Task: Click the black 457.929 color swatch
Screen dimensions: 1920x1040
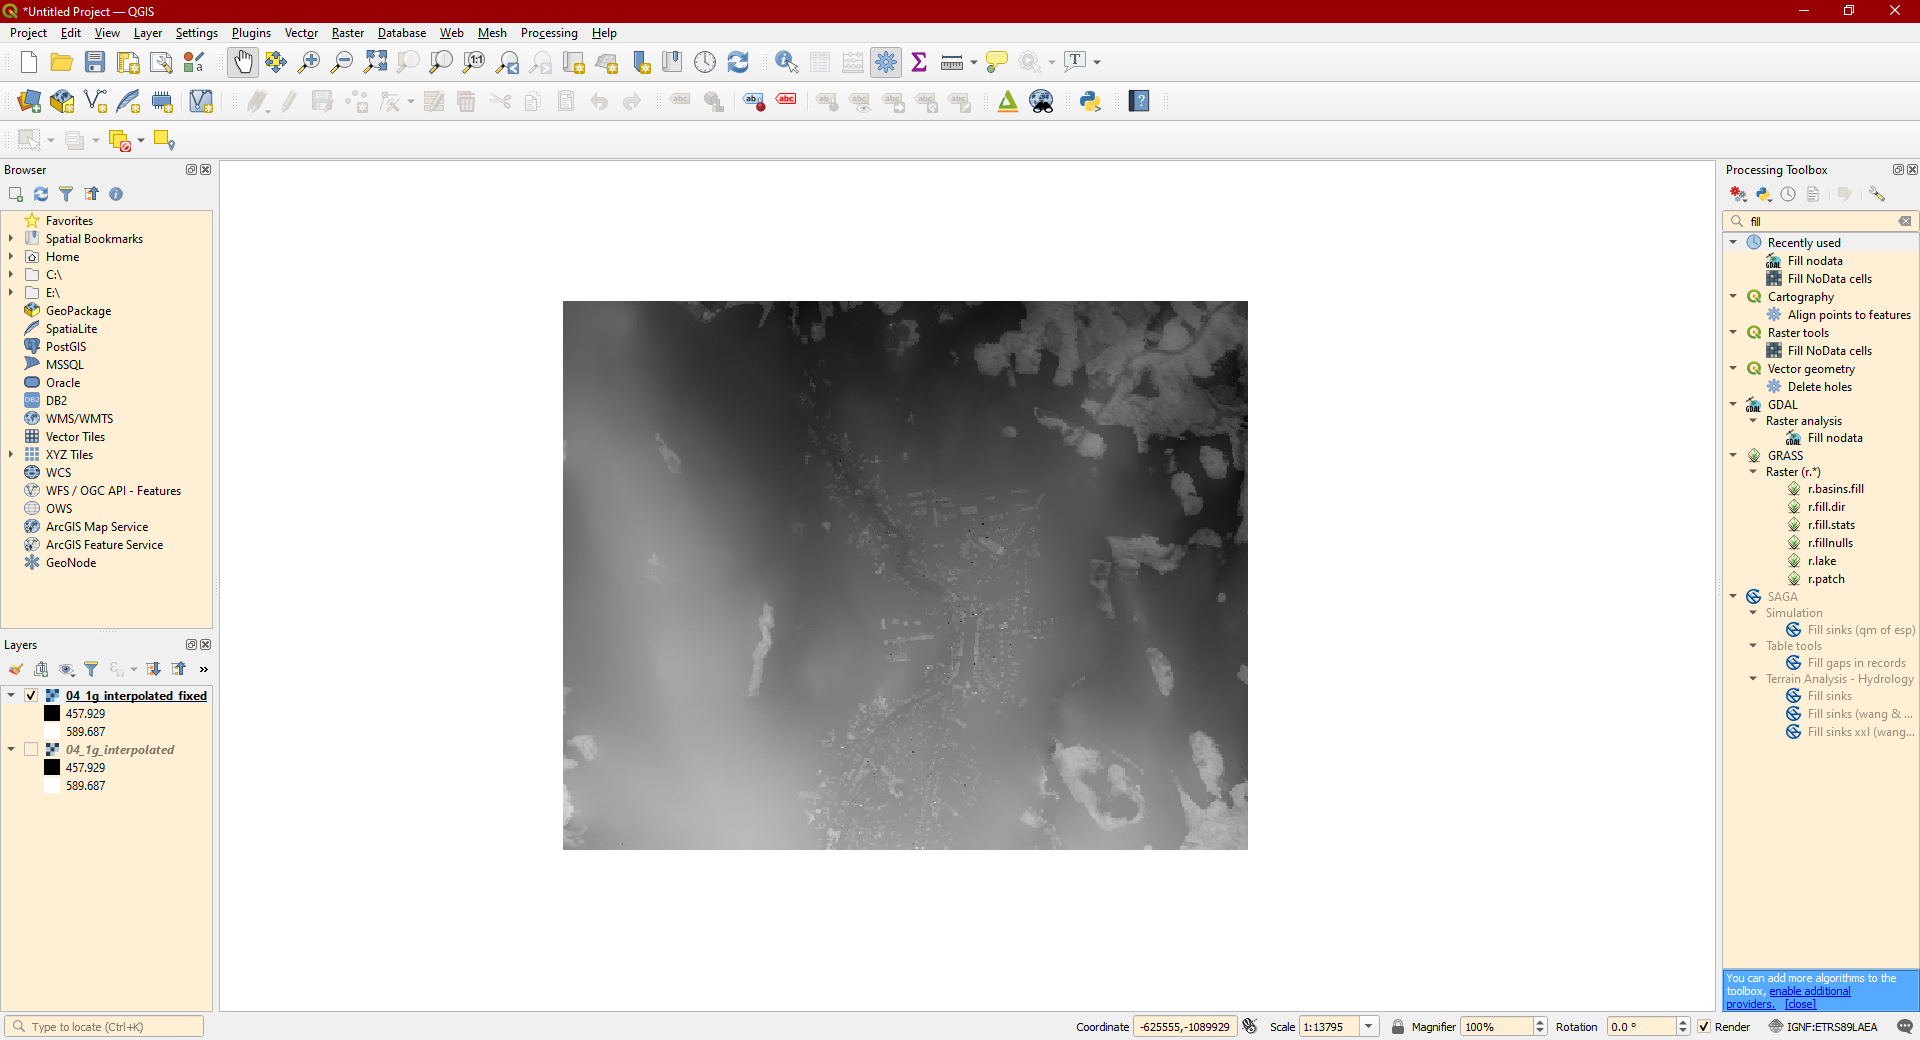Action: point(52,714)
